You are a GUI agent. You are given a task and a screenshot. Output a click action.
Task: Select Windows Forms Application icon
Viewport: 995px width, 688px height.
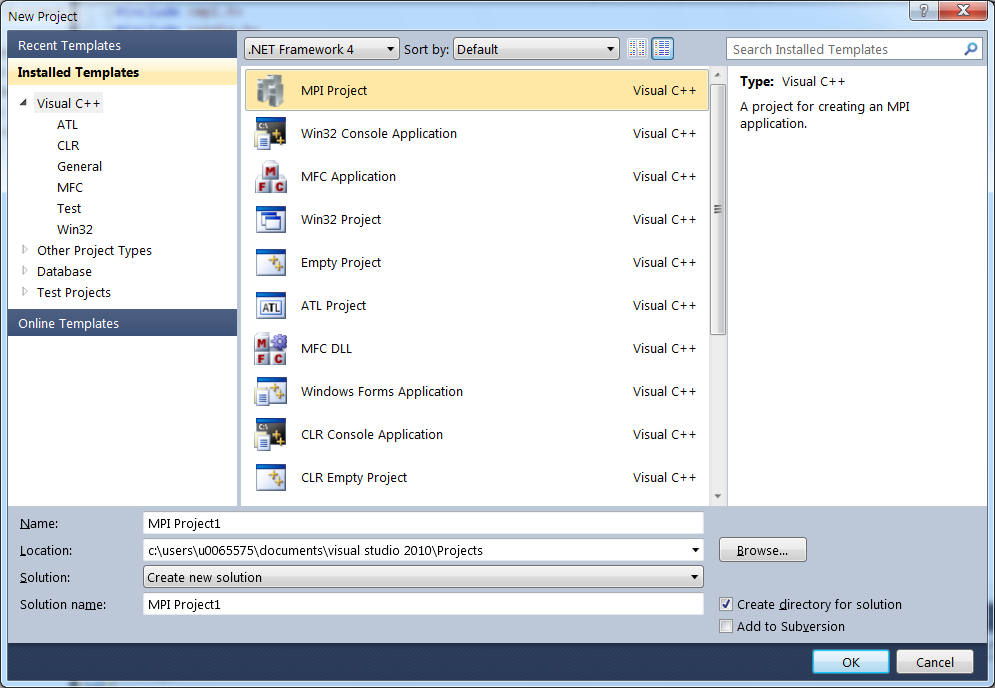click(x=270, y=392)
